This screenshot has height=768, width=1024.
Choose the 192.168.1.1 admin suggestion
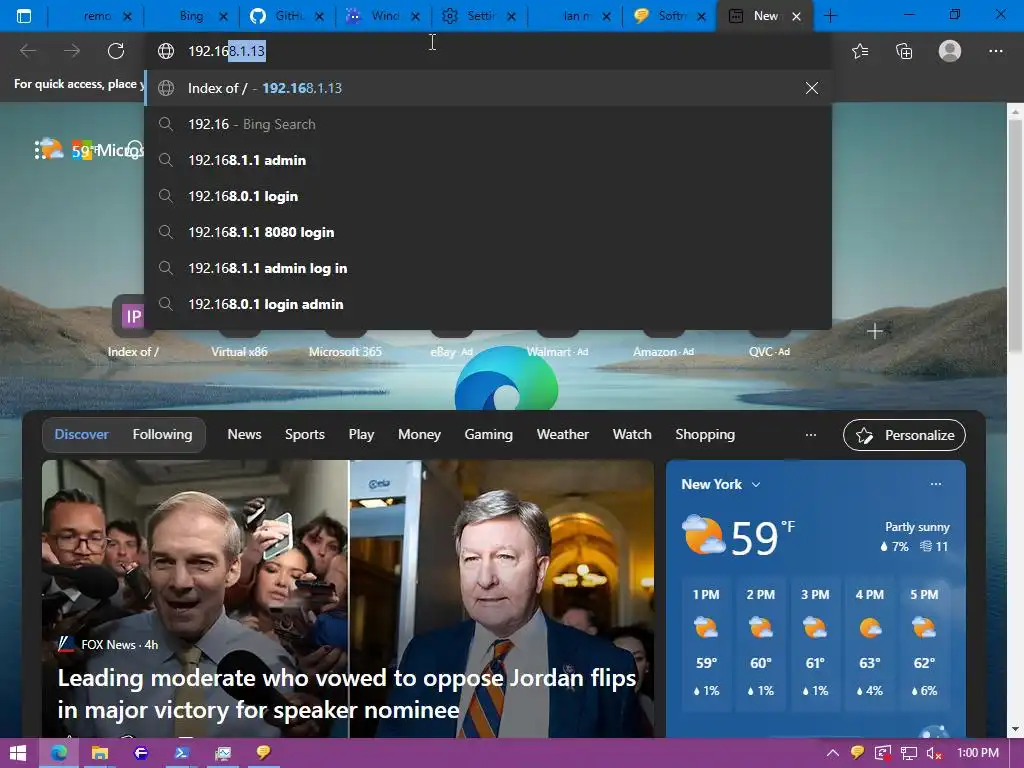coord(488,160)
